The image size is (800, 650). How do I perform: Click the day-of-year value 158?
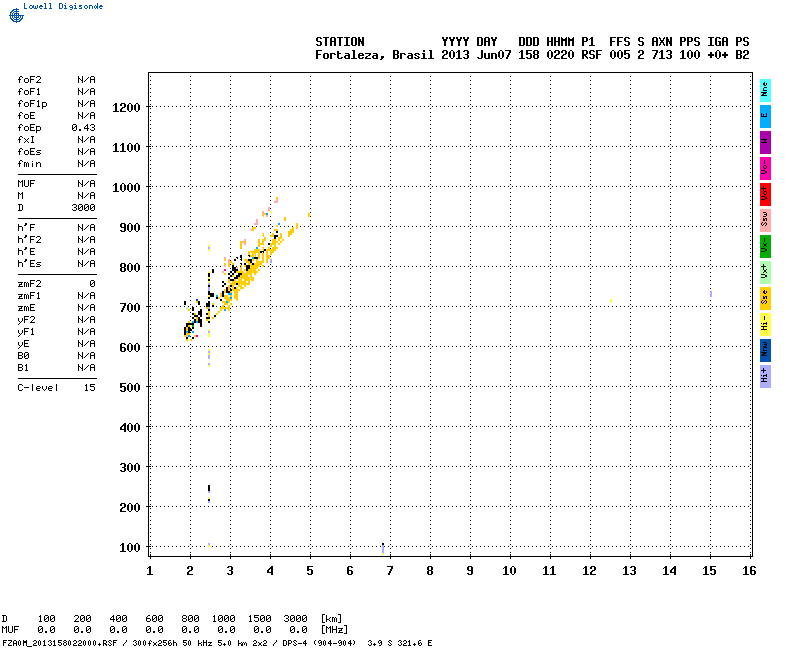529,55
